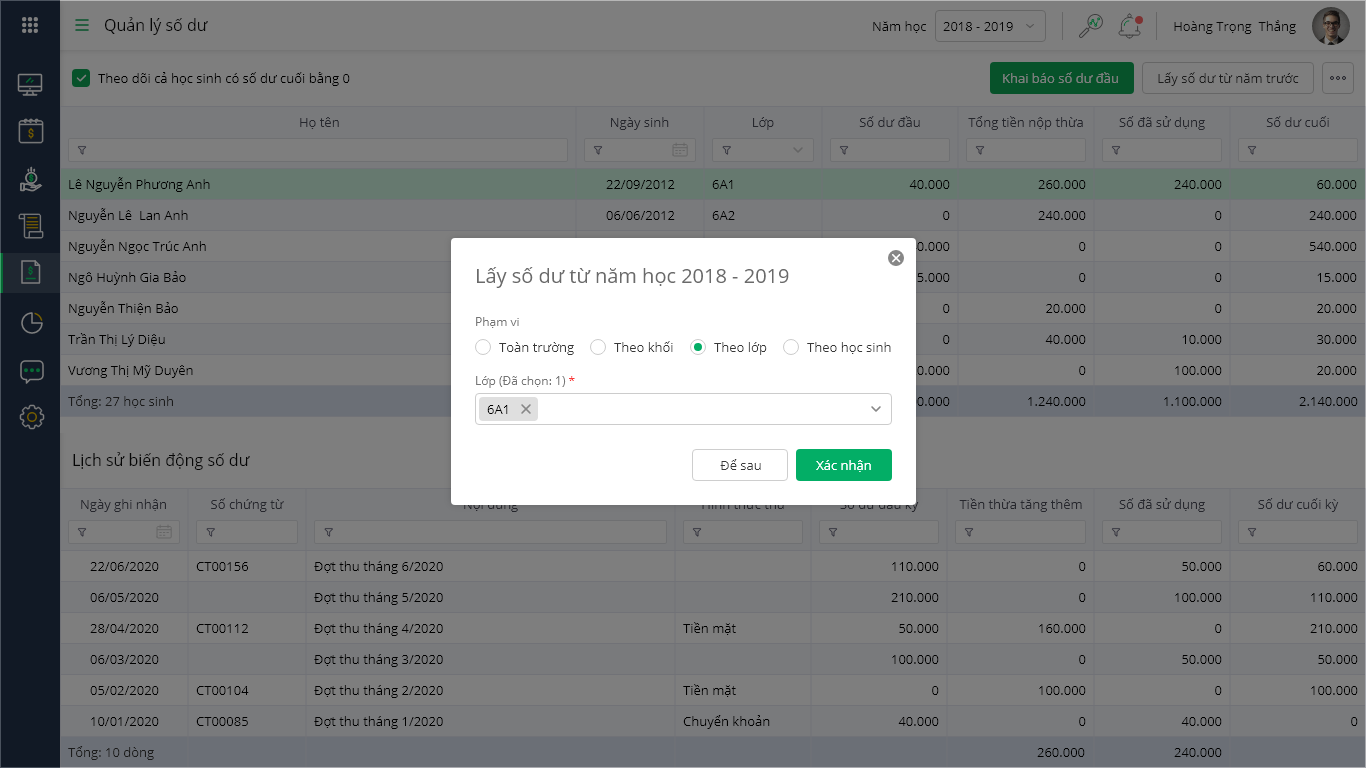Viewport: 1366px width, 768px height.
Task: Click the Khai báo số dư đầu button
Action: pos(1060,78)
